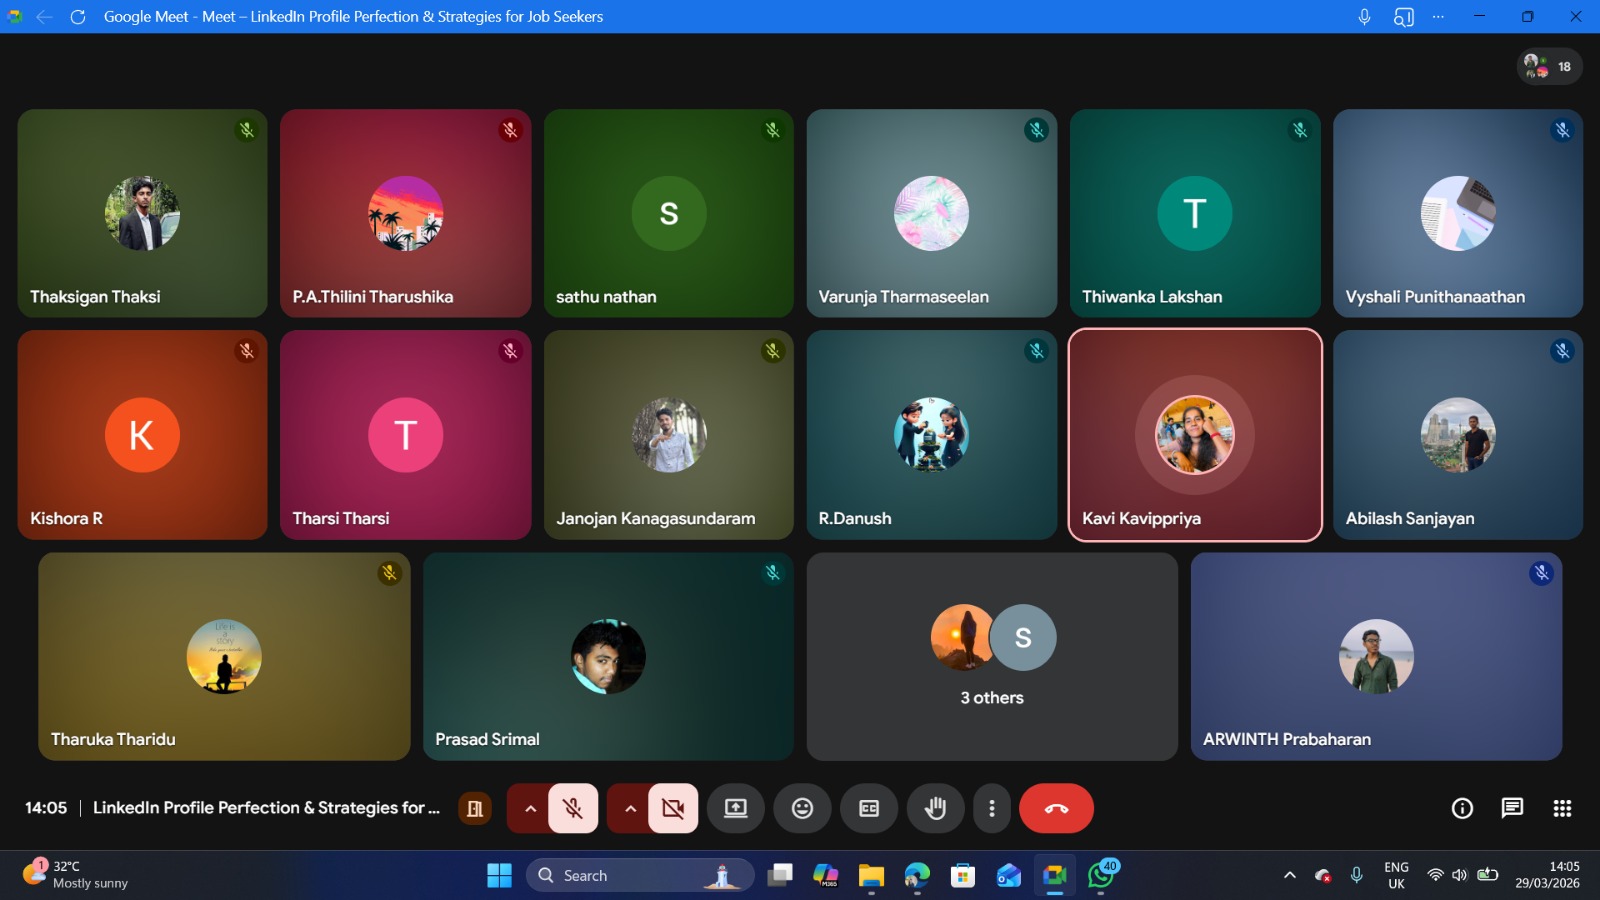Click the companion mode icon beside meeting title
The width and height of the screenshot is (1600, 900).
475,808
